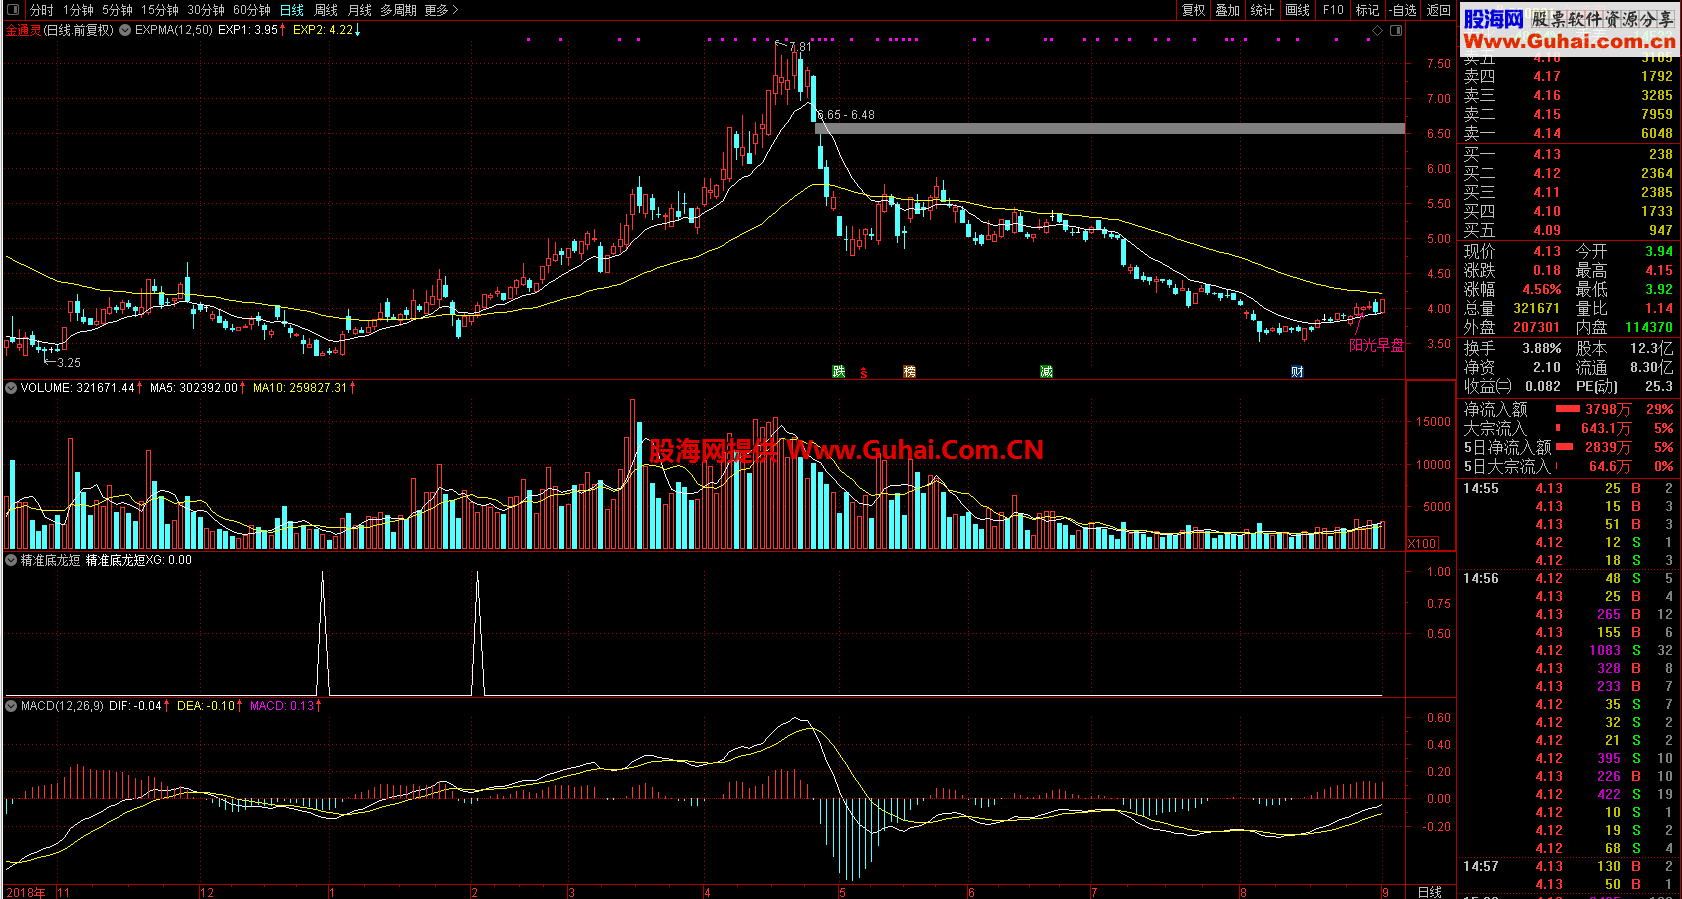The width and height of the screenshot is (1682, 899).
Task: Open the 统计 statistics tool
Action: [1262, 10]
